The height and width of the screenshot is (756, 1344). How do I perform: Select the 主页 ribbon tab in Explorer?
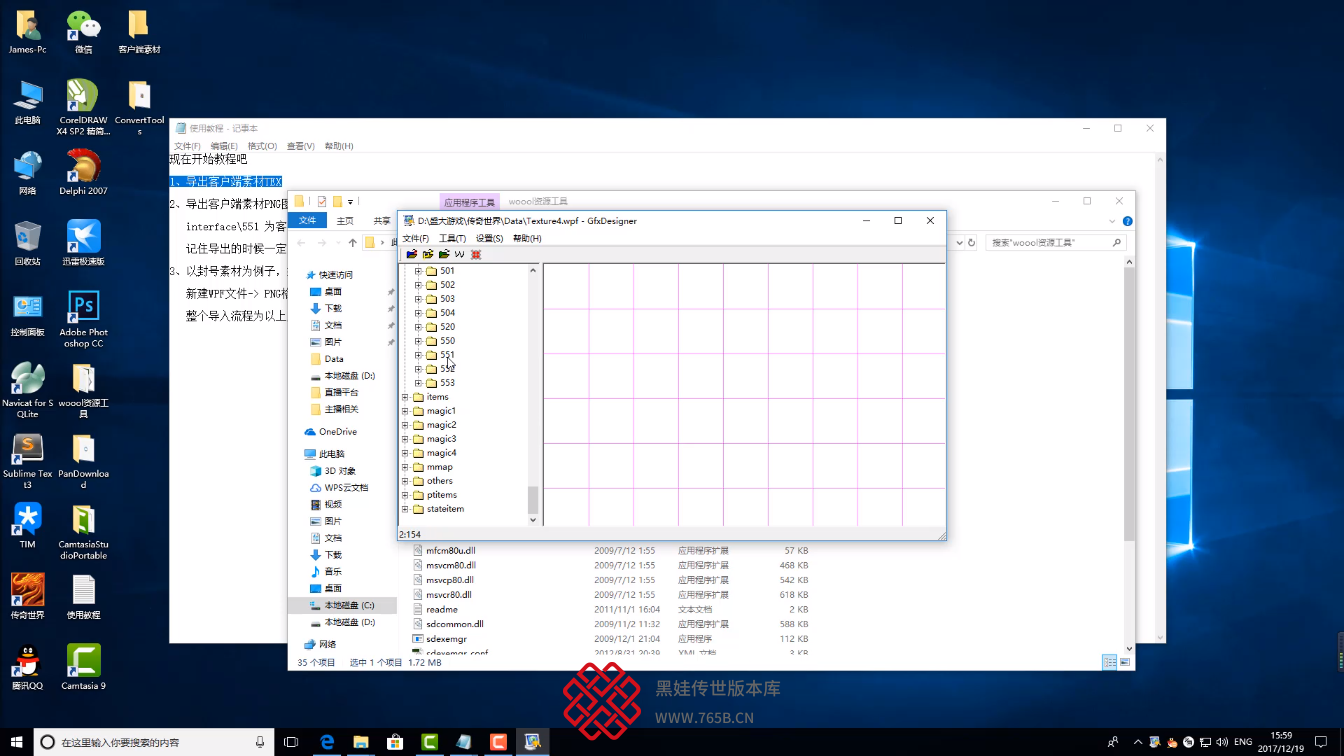(345, 221)
